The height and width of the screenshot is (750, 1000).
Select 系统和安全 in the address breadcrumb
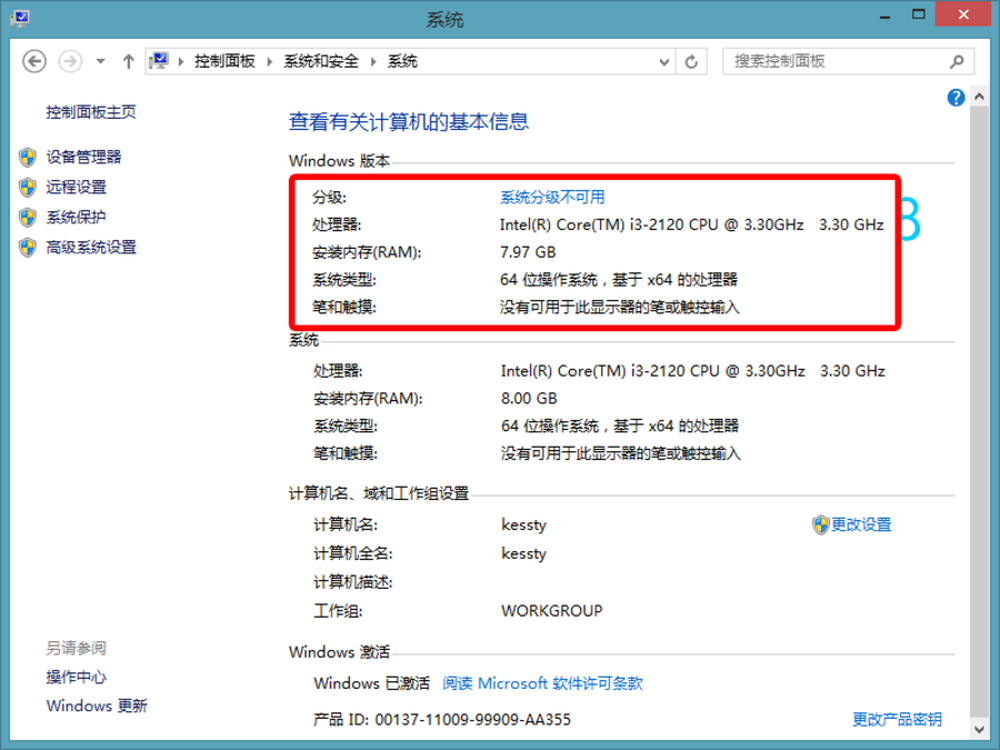click(x=321, y=61)
